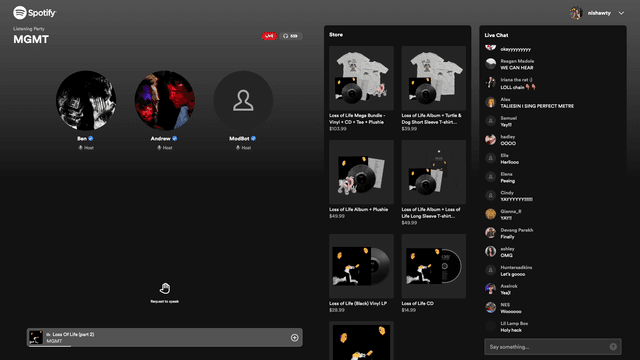Click Axelrok's chat avatar
Screen dimensions: 640x360
pyautogui.click(x=491, y=289)
